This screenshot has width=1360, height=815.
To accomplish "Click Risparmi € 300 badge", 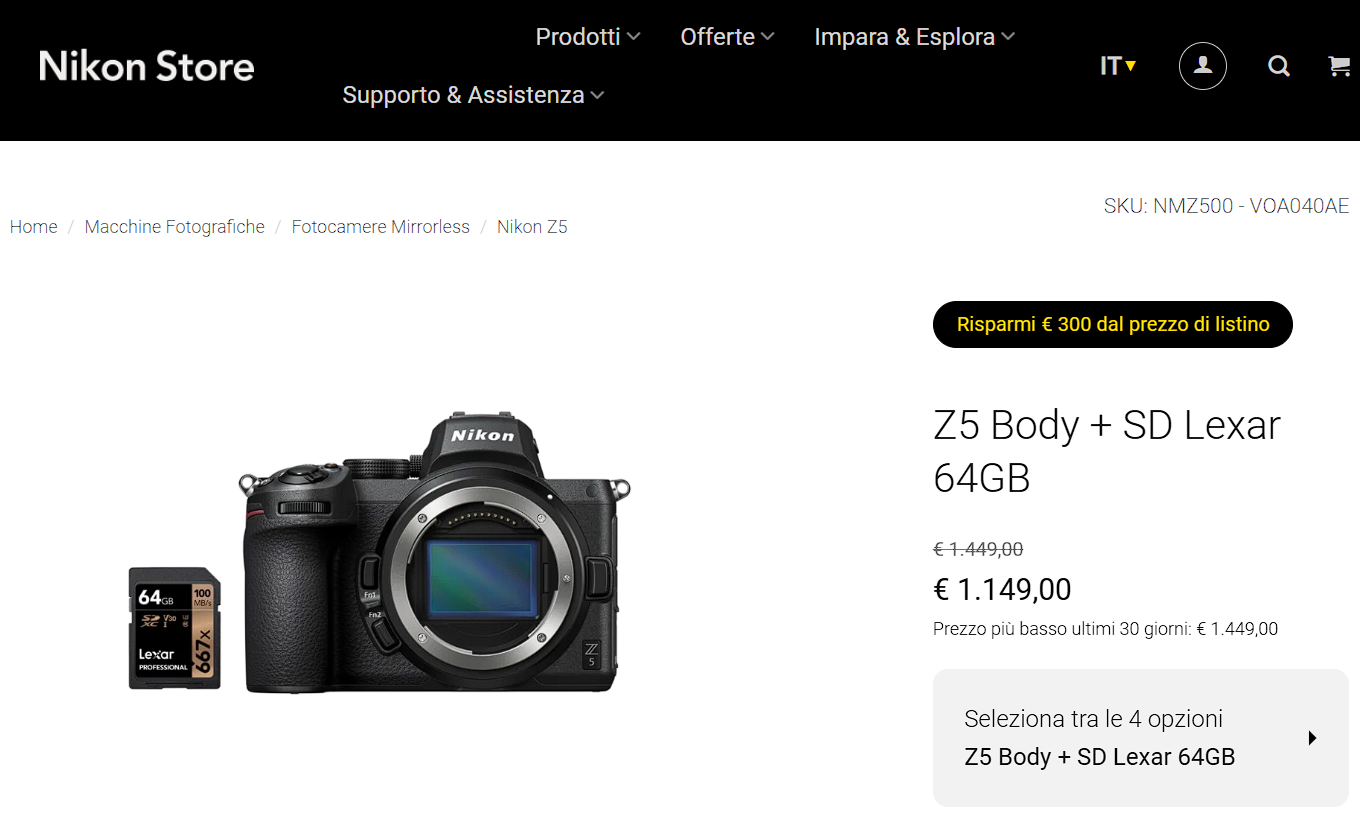I will 1113,324.
